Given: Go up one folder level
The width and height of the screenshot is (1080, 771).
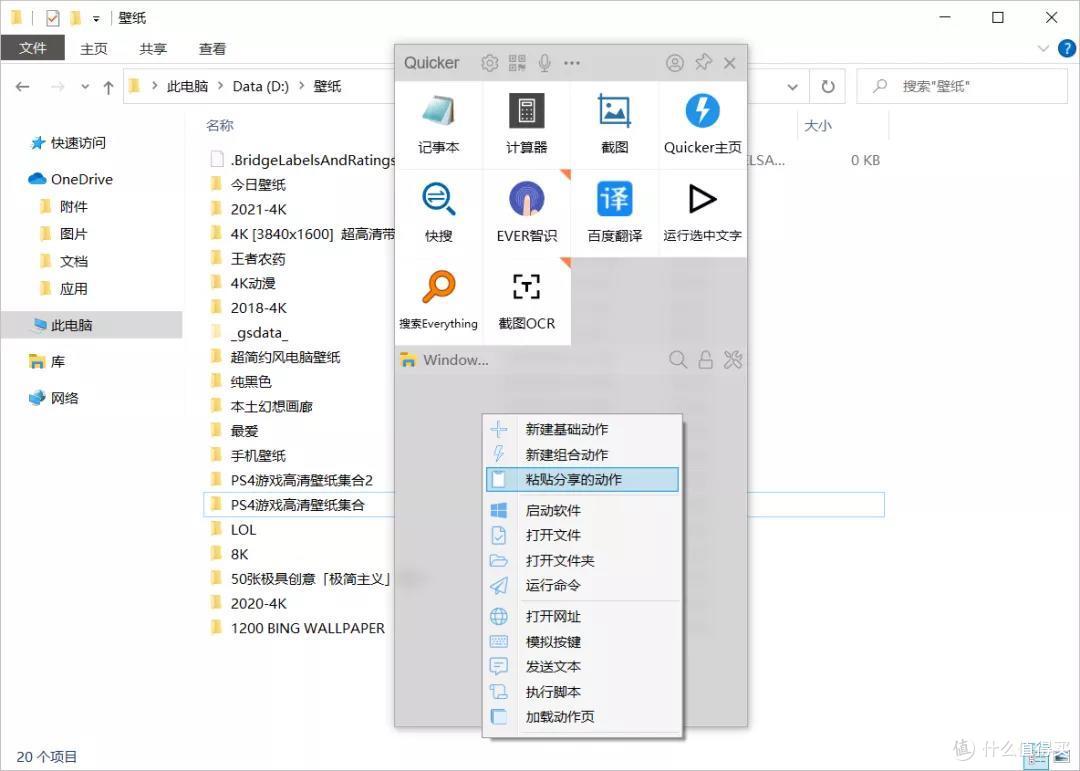Looking at the screenshot, I should [x=108, y=87].
